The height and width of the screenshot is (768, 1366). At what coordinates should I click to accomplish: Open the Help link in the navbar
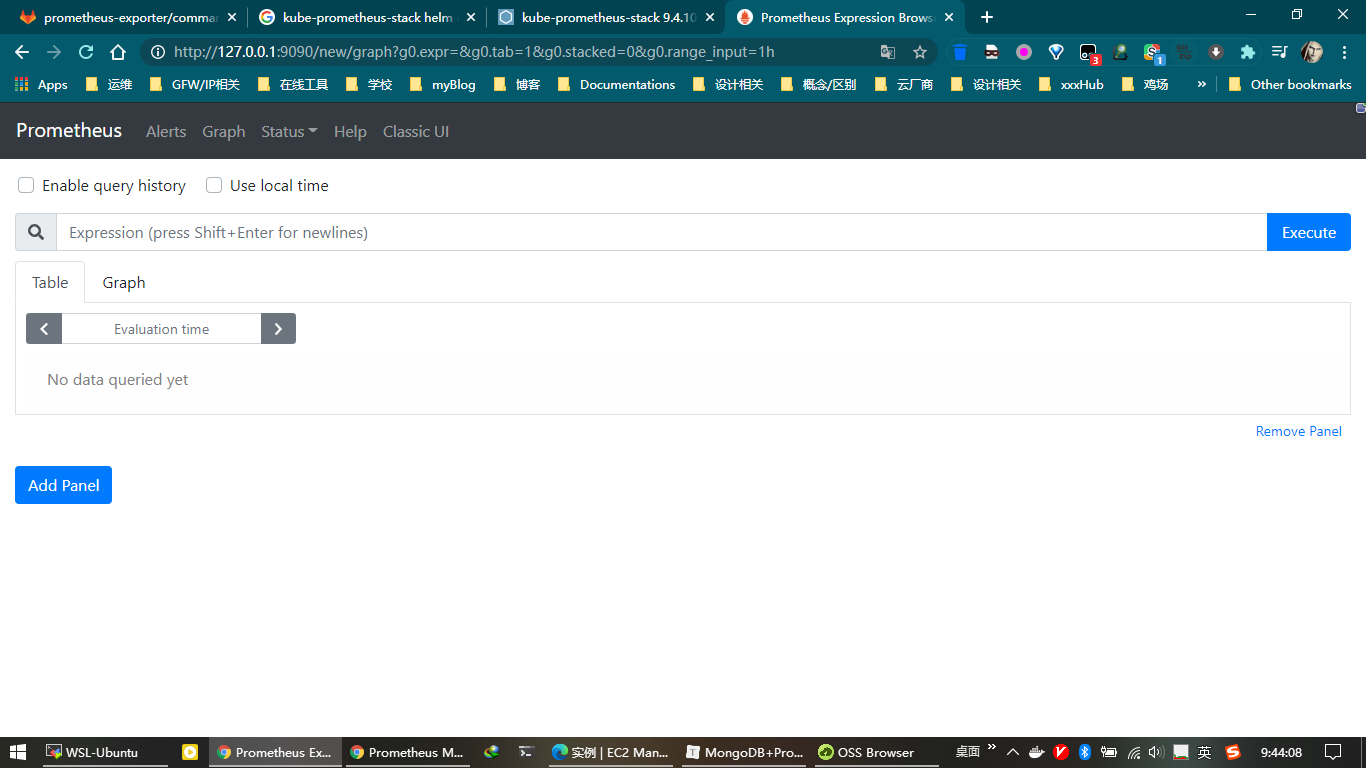click(x=350, y=131)
